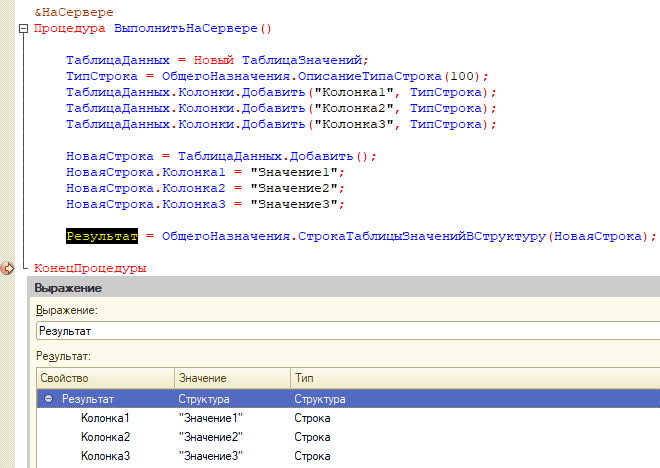Collapse the Результат node in results tree
The image size is (660, 468).
tap(48, 398)
